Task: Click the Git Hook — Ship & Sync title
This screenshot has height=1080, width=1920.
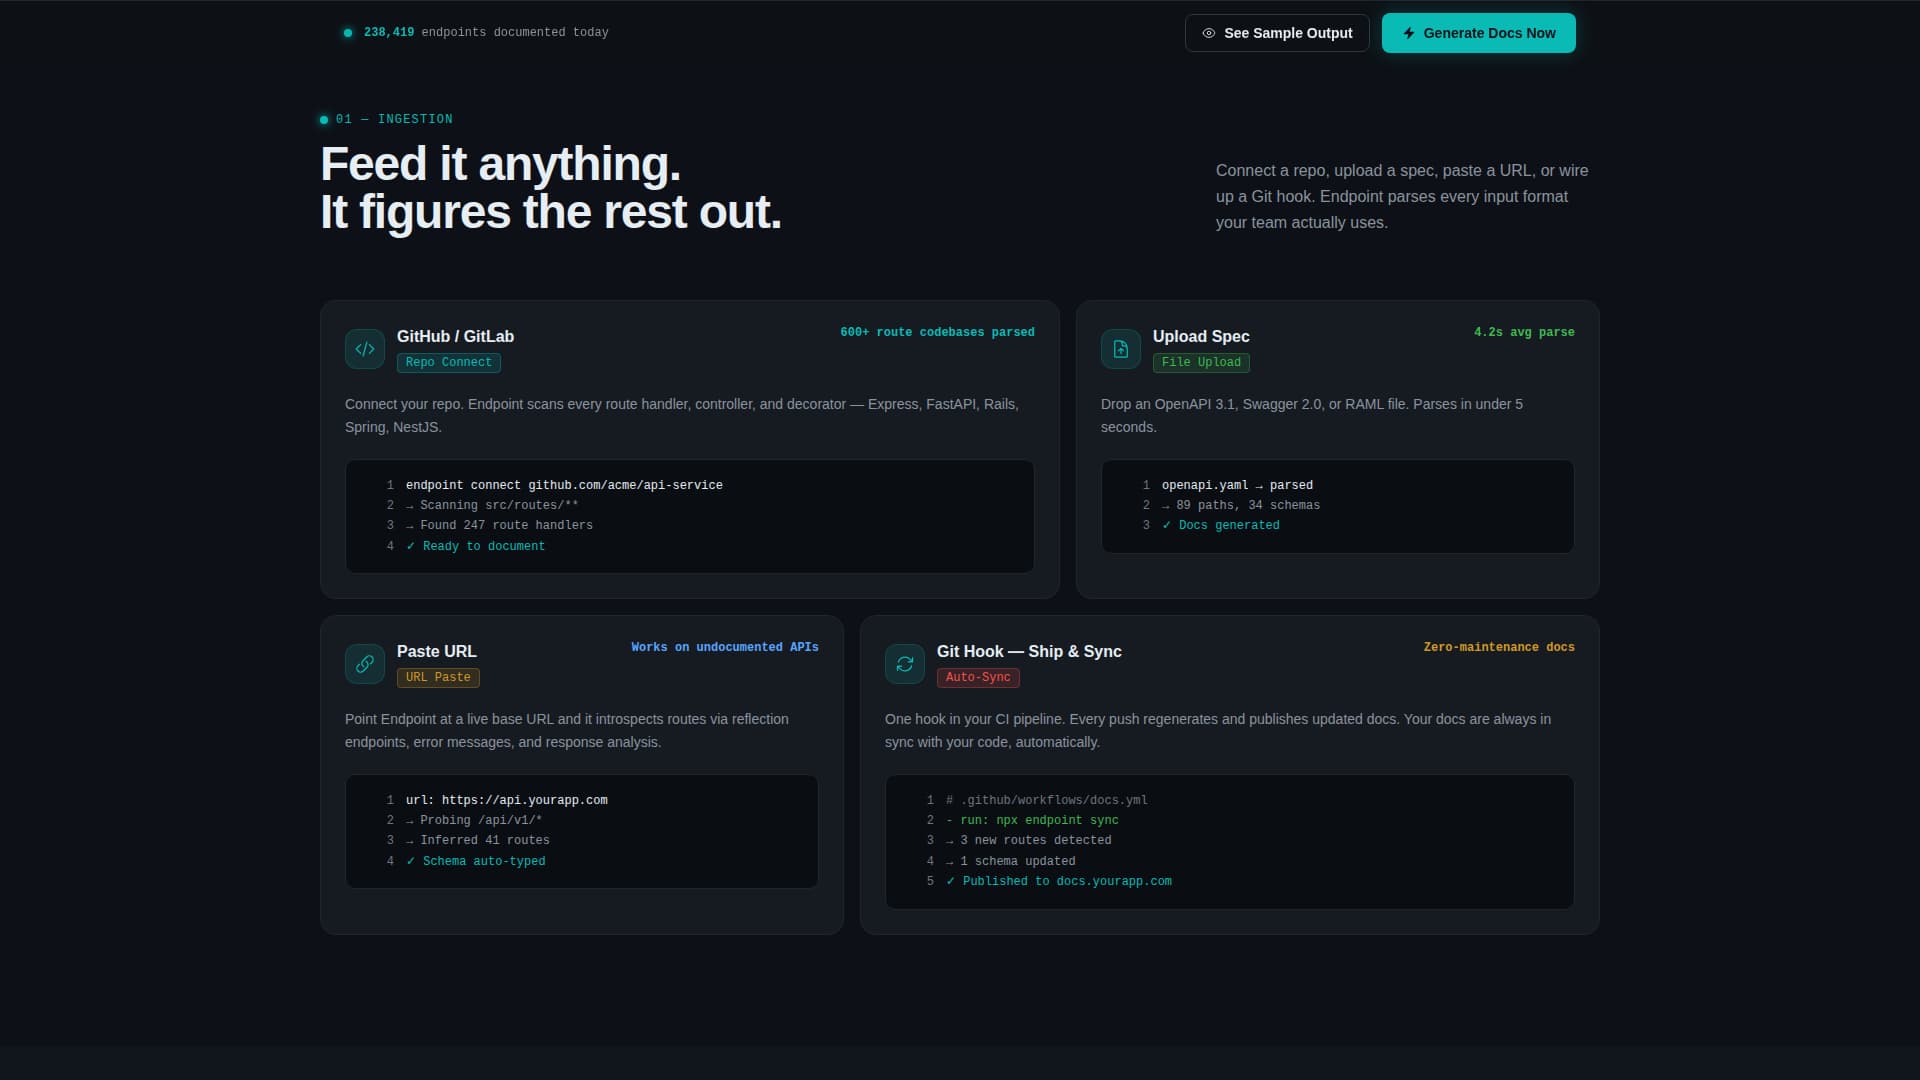Action: point(1029,652)
